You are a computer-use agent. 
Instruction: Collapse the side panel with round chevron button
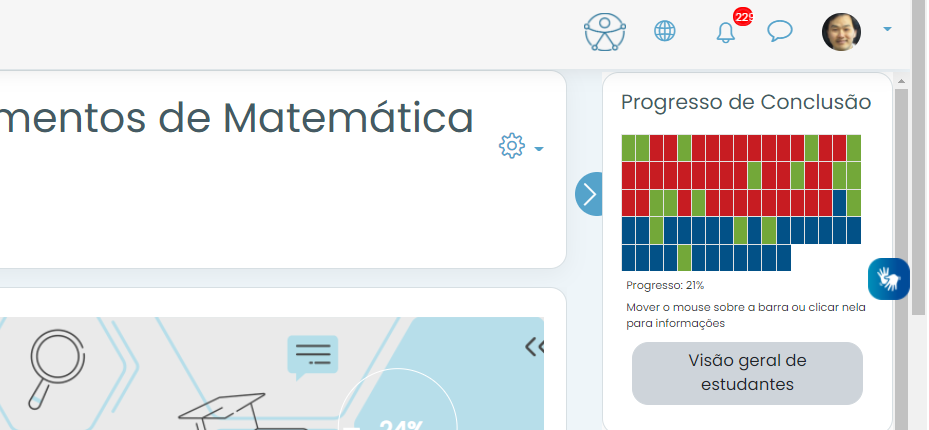tap(588, 194)
